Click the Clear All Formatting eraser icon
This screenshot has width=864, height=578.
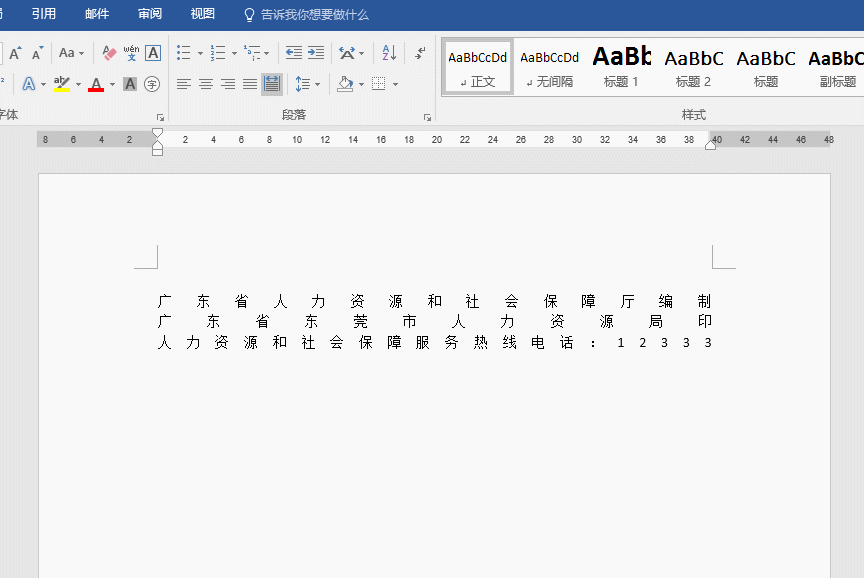(x=110, y=53)
